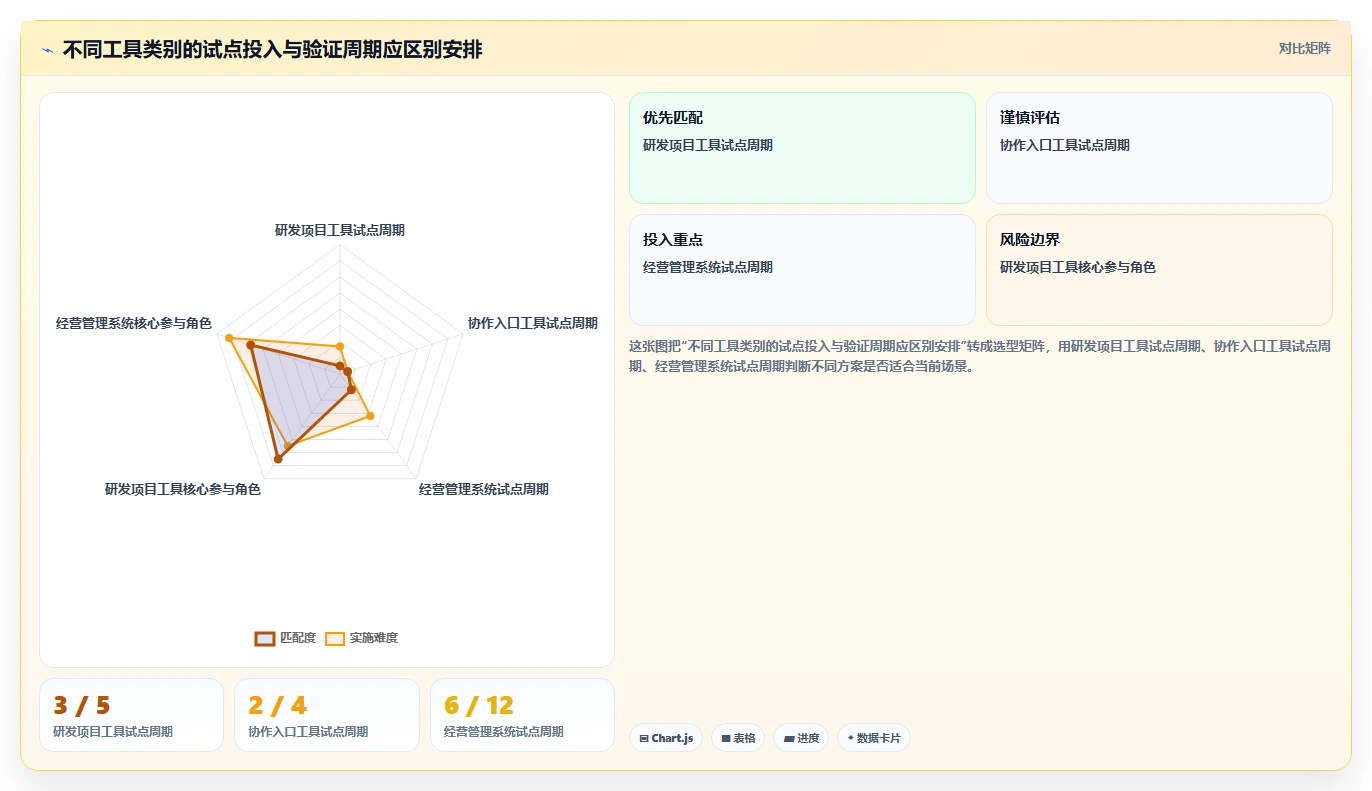This screenshot has width=1372, height=791.
Task: Click the 数据卡片 sparkle icon
Action: [850, 738]
